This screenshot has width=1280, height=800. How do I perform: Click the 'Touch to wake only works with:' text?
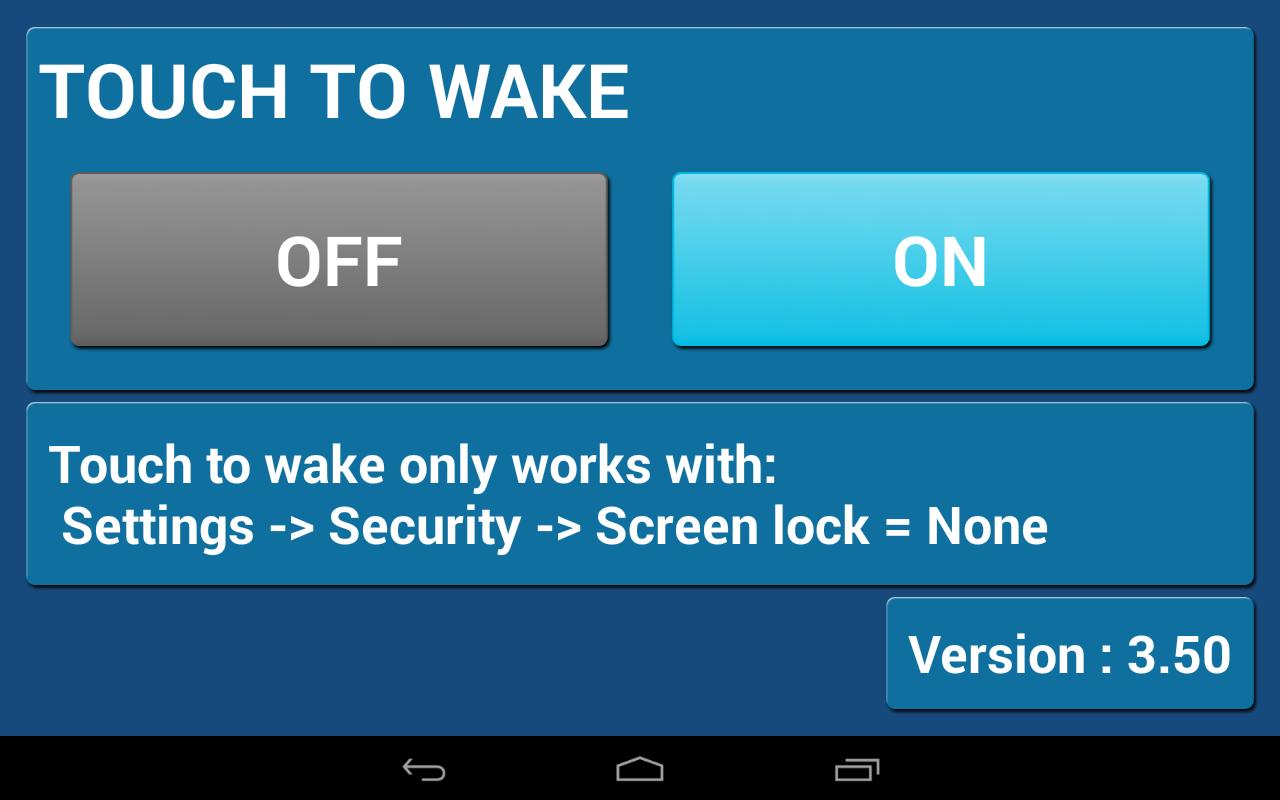[x=413, y=465]
